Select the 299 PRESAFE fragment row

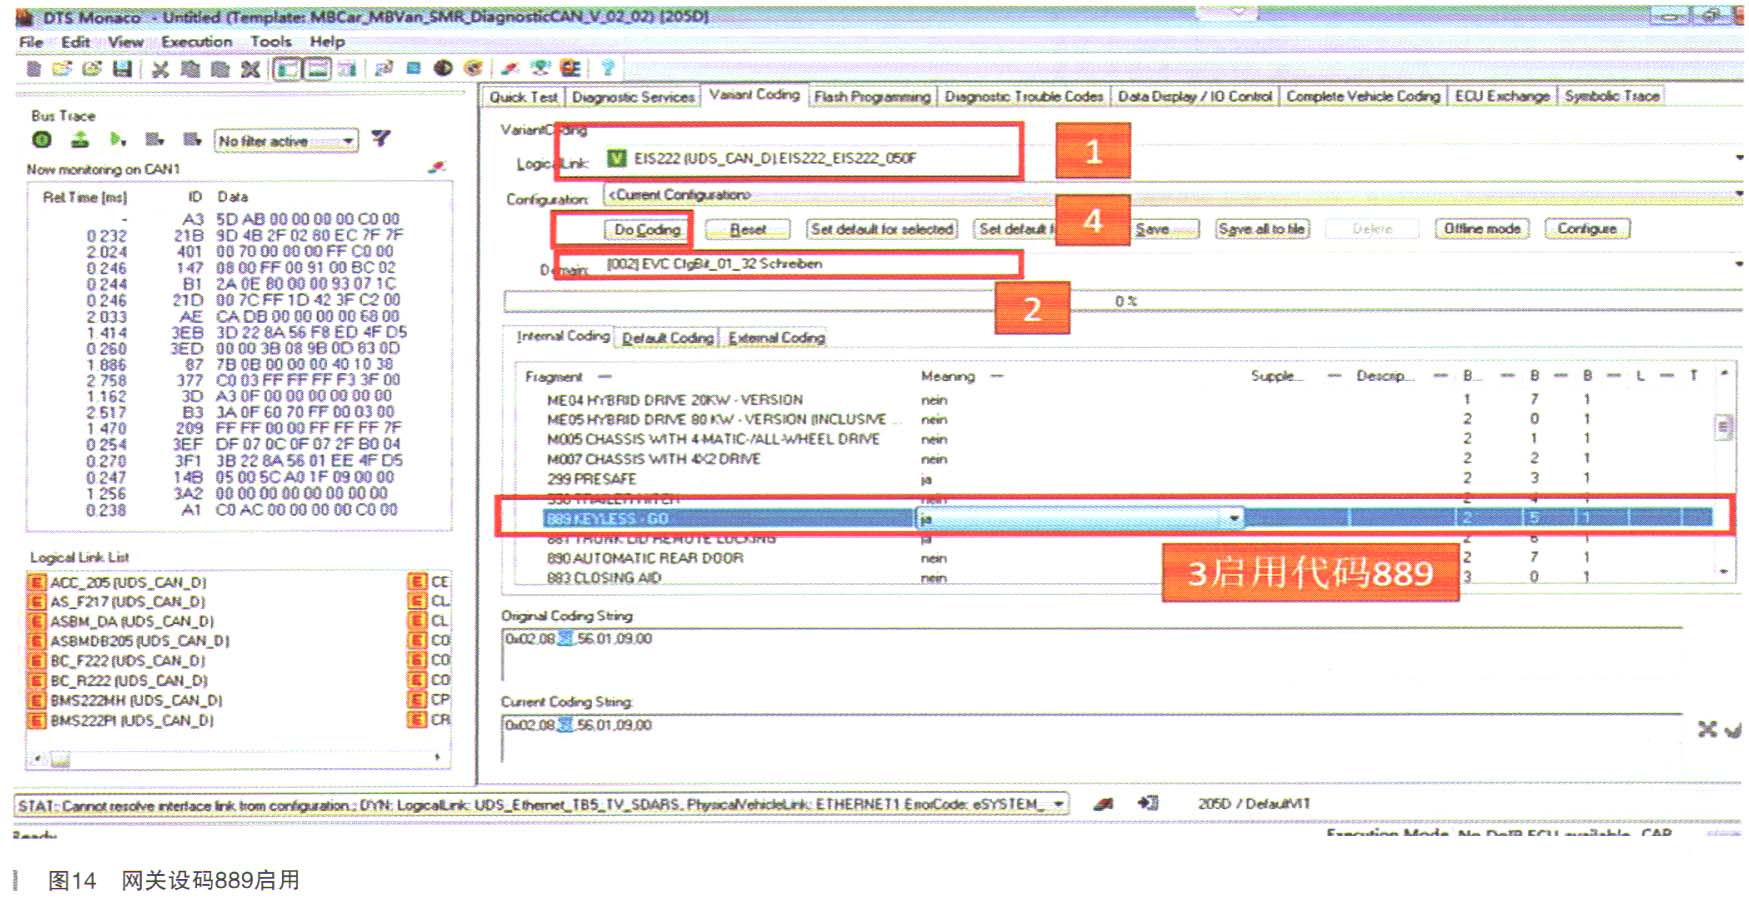[x=1120, y=479]
